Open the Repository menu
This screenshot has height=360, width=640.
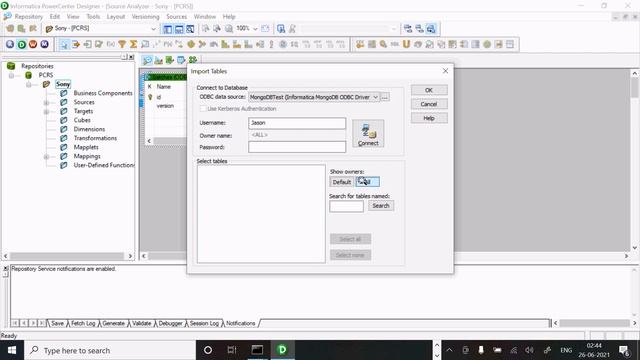[x=29, y=17]
